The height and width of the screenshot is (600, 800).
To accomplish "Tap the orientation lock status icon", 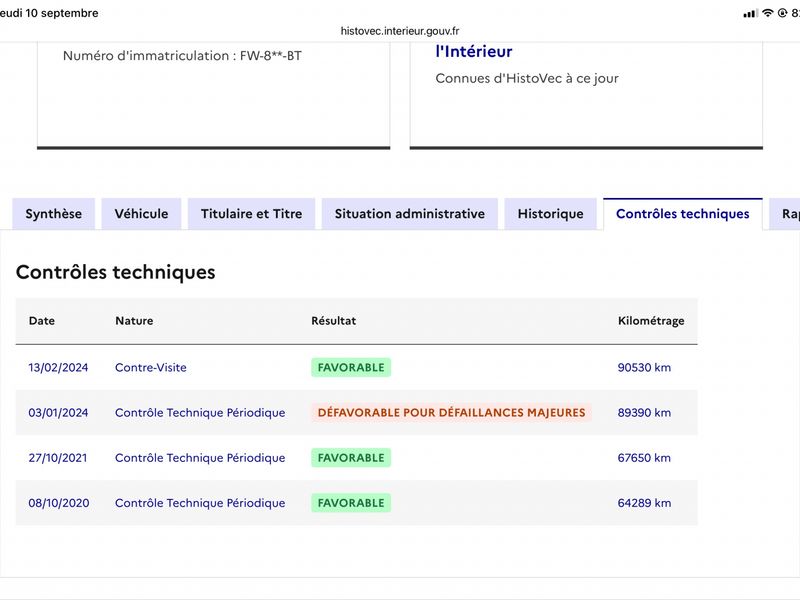I will click(x=782, y=13).
